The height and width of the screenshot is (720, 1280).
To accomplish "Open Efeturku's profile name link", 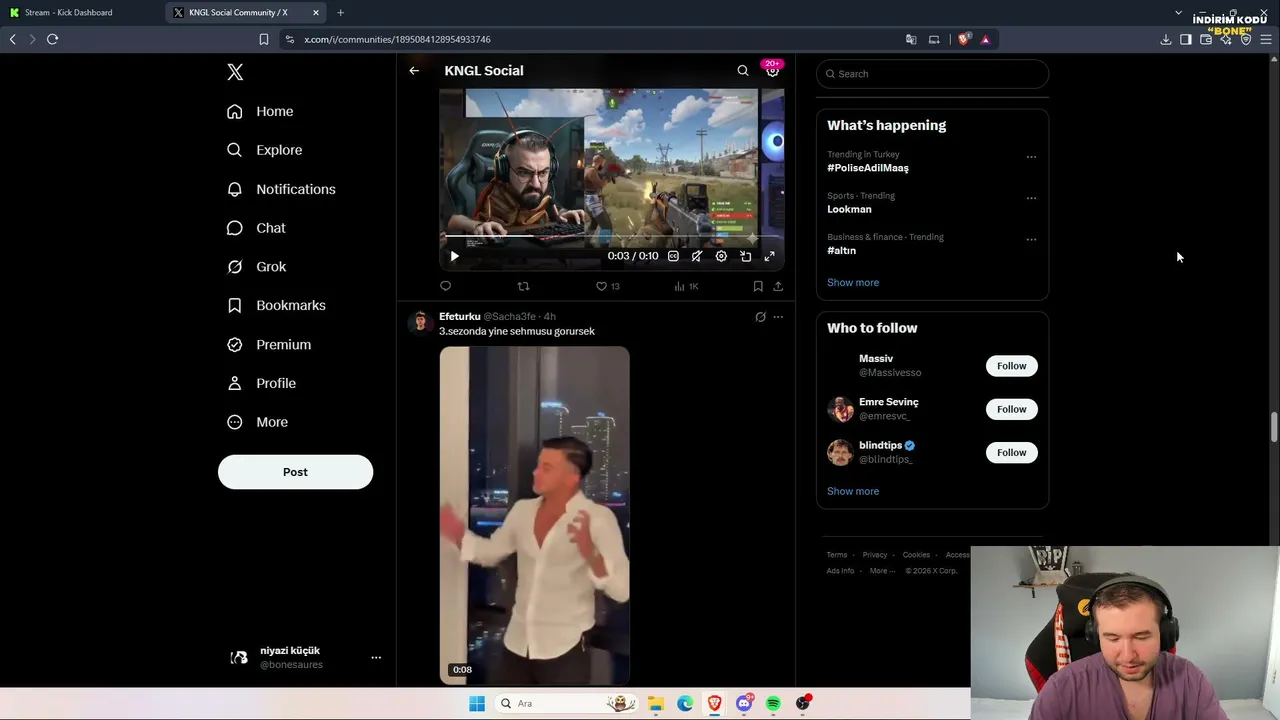I will coord(460,316).
